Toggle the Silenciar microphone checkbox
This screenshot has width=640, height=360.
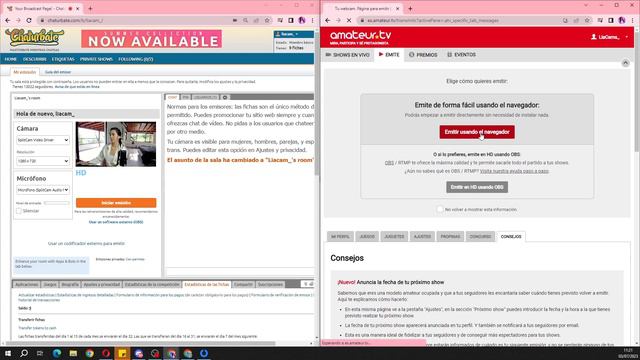[19, 211]
